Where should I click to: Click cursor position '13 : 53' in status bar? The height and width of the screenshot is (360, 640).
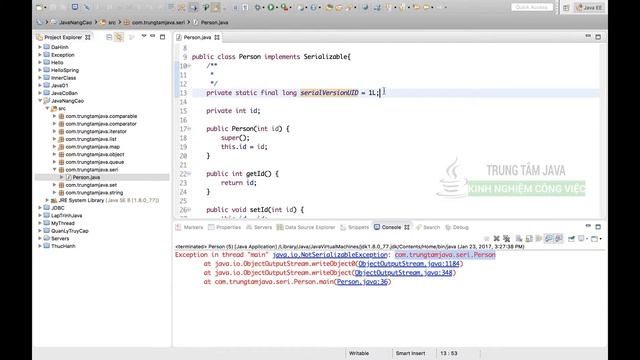click(449, 353)
